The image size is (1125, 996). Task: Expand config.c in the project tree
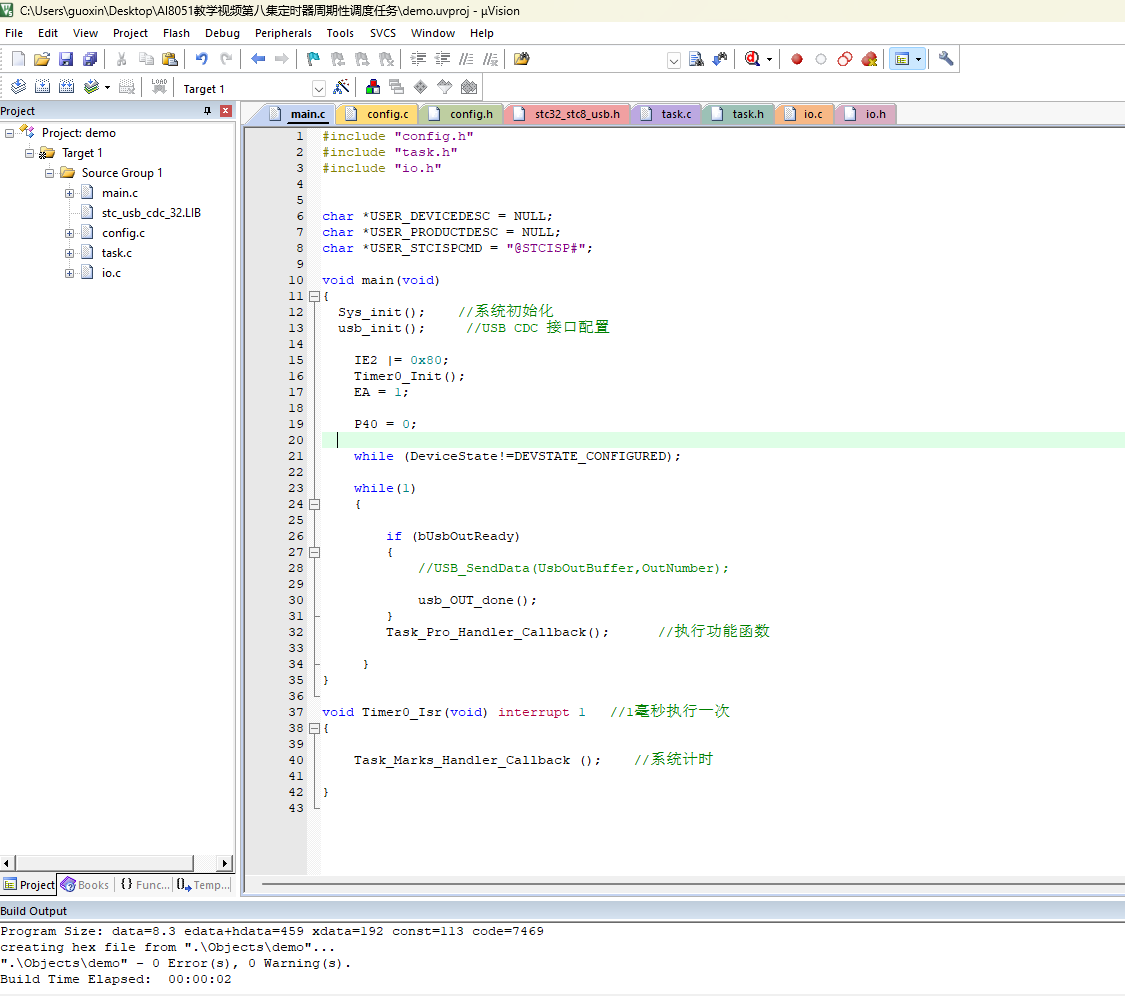point(69,233)
